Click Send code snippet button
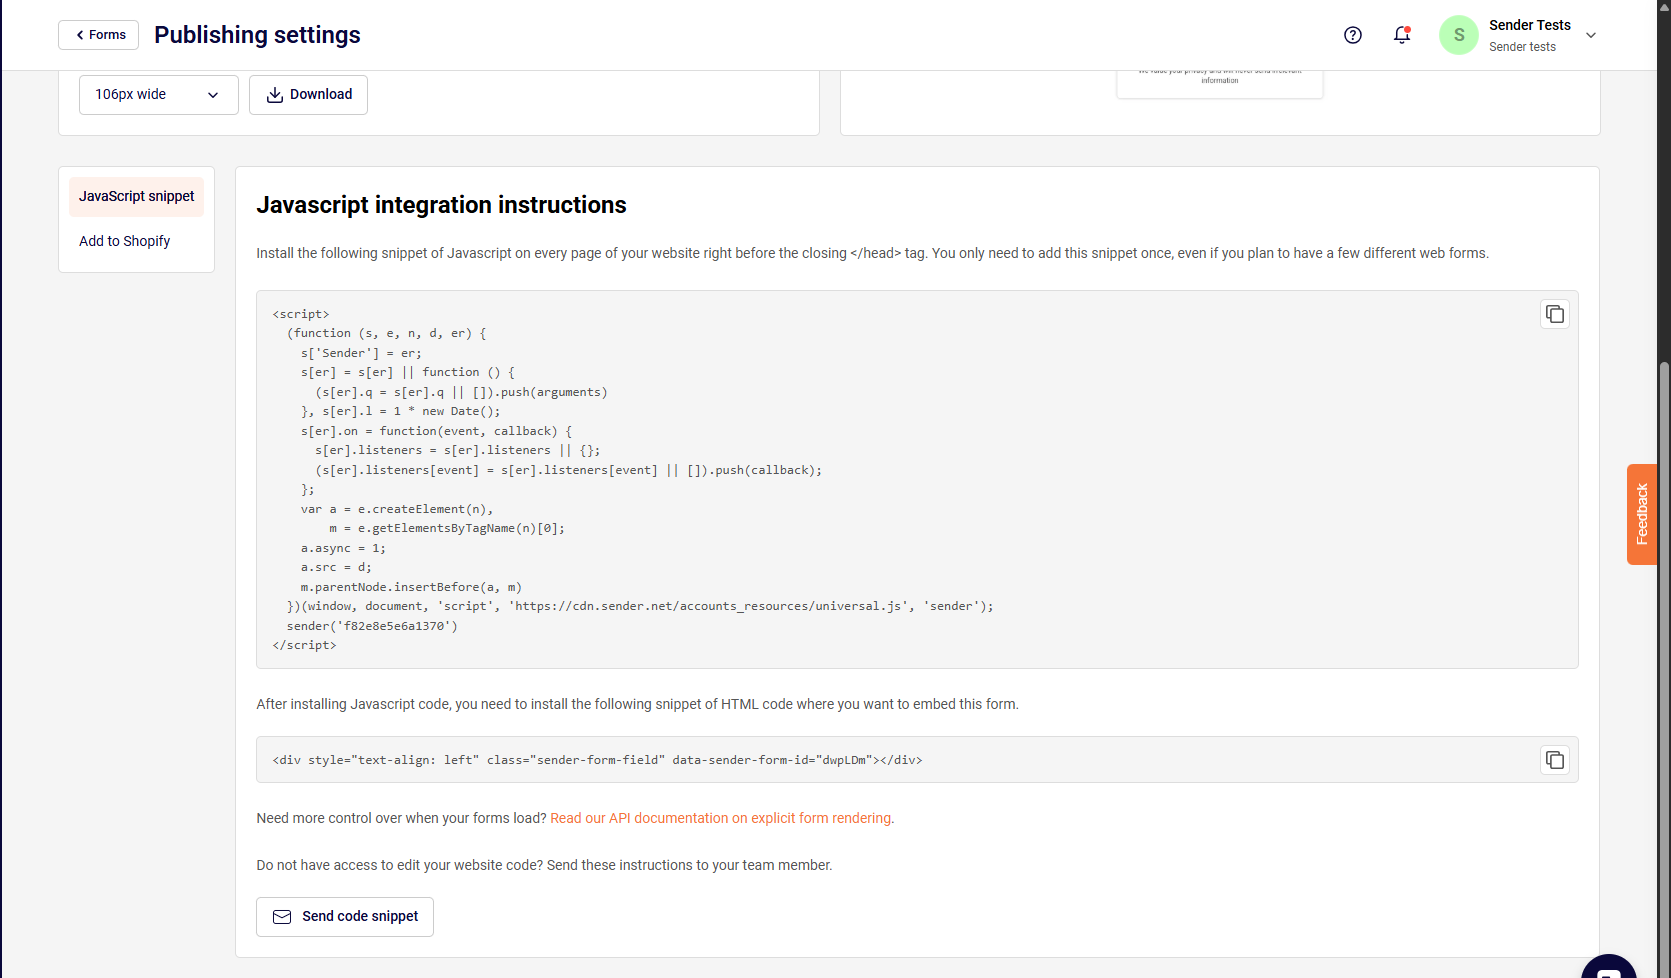The width and height of the screenshot is (1671, 978). point(345,917)
